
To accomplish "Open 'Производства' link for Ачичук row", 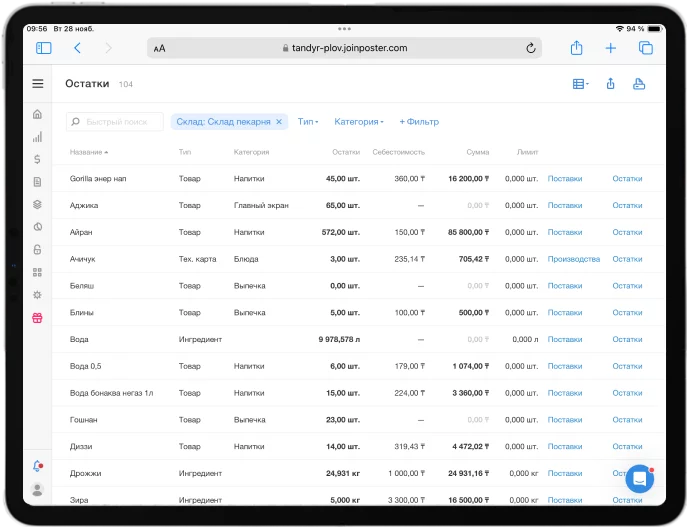I will point(574,259).
